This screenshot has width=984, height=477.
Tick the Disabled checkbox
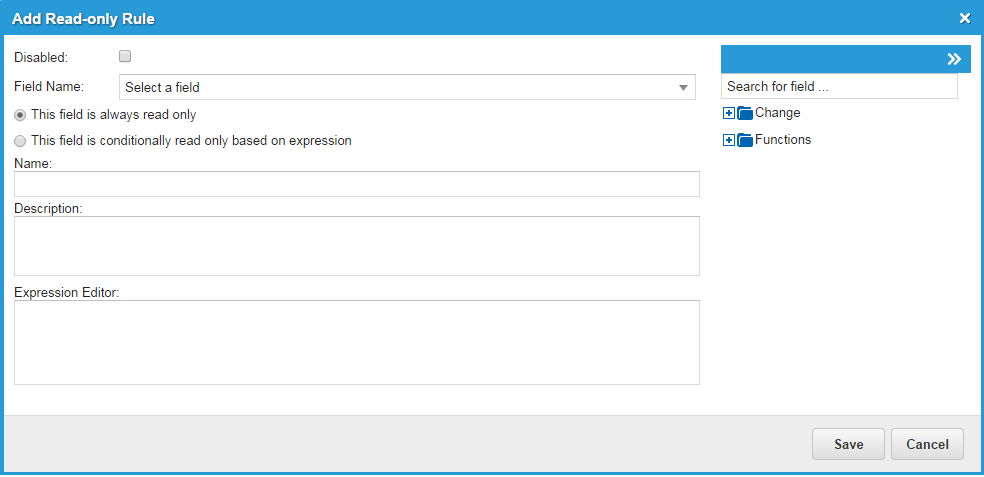(125, 57)
